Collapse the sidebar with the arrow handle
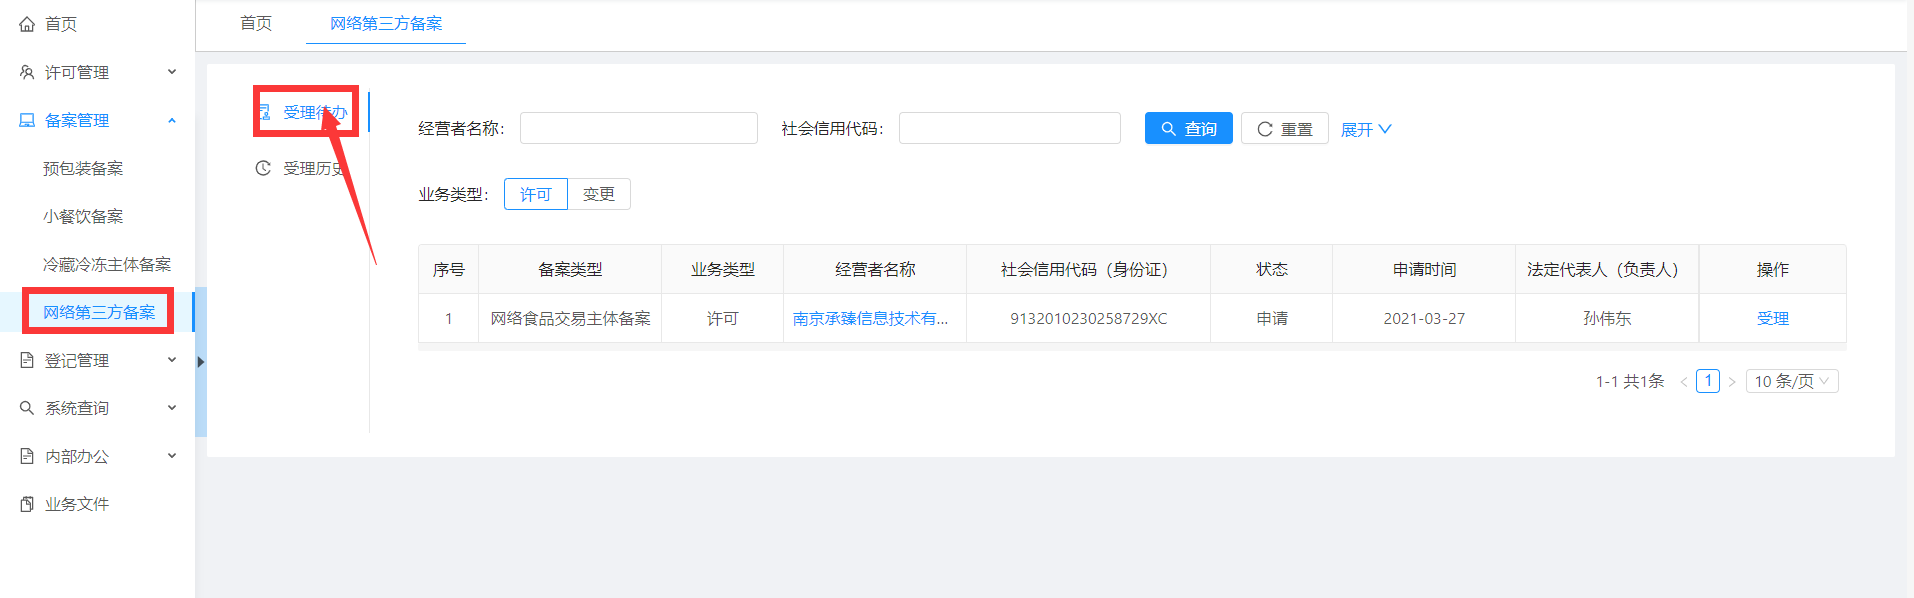 (200, 362)
